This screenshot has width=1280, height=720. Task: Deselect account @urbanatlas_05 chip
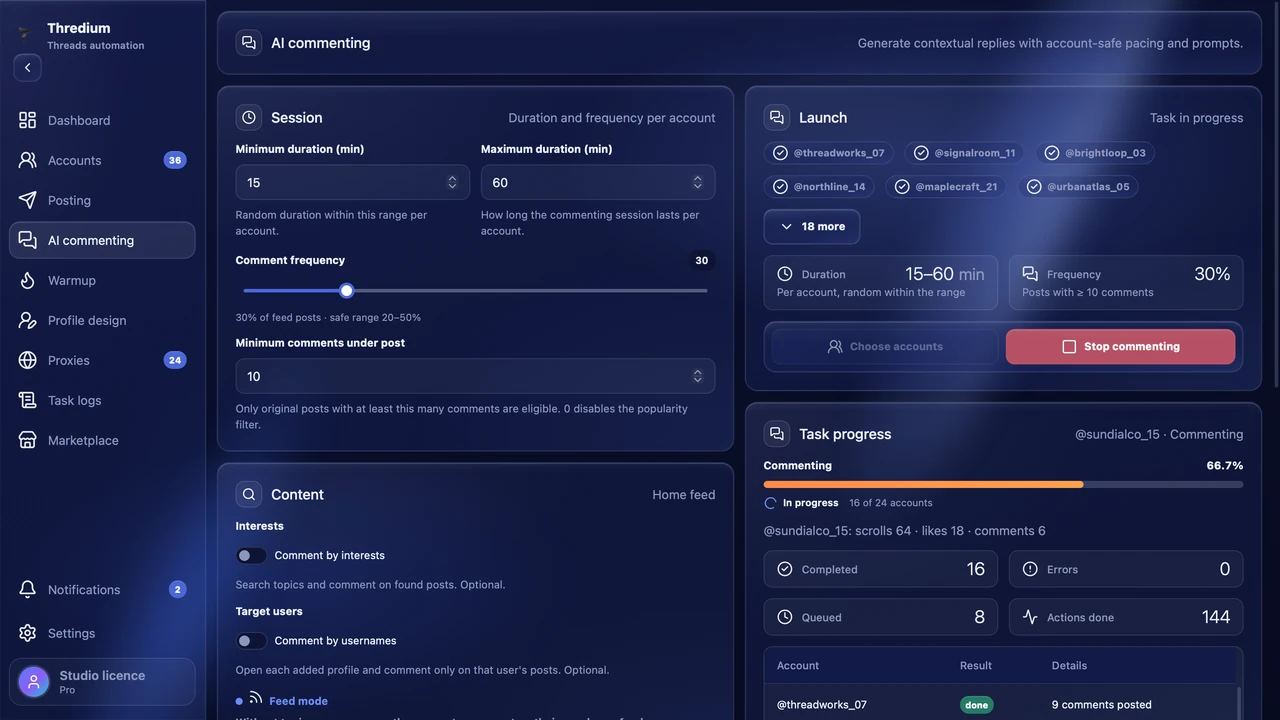1078,186
